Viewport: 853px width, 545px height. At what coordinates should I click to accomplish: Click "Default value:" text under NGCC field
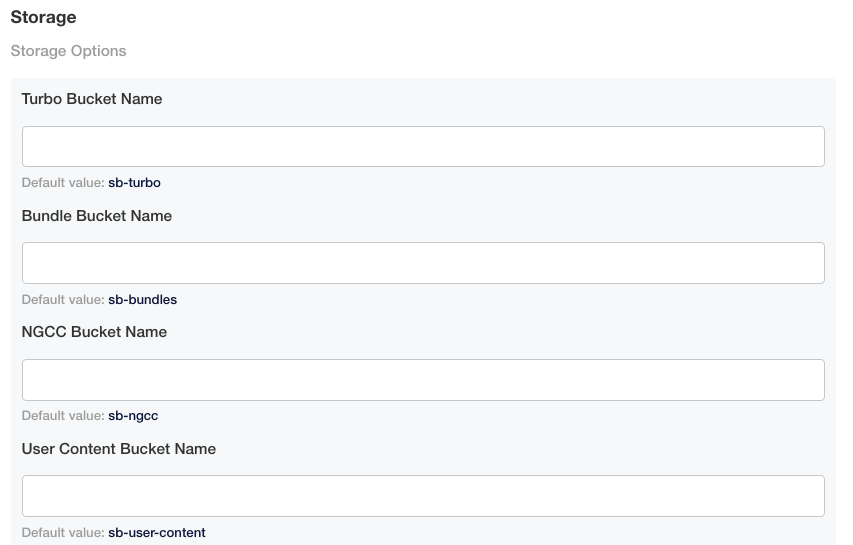coord(63,416)
